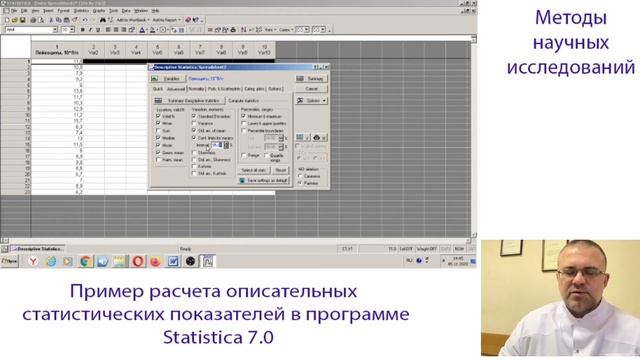This screenshot has width=640, height=360.
Task: Click the Paste toolbar icon
Action: click(66, 20)
